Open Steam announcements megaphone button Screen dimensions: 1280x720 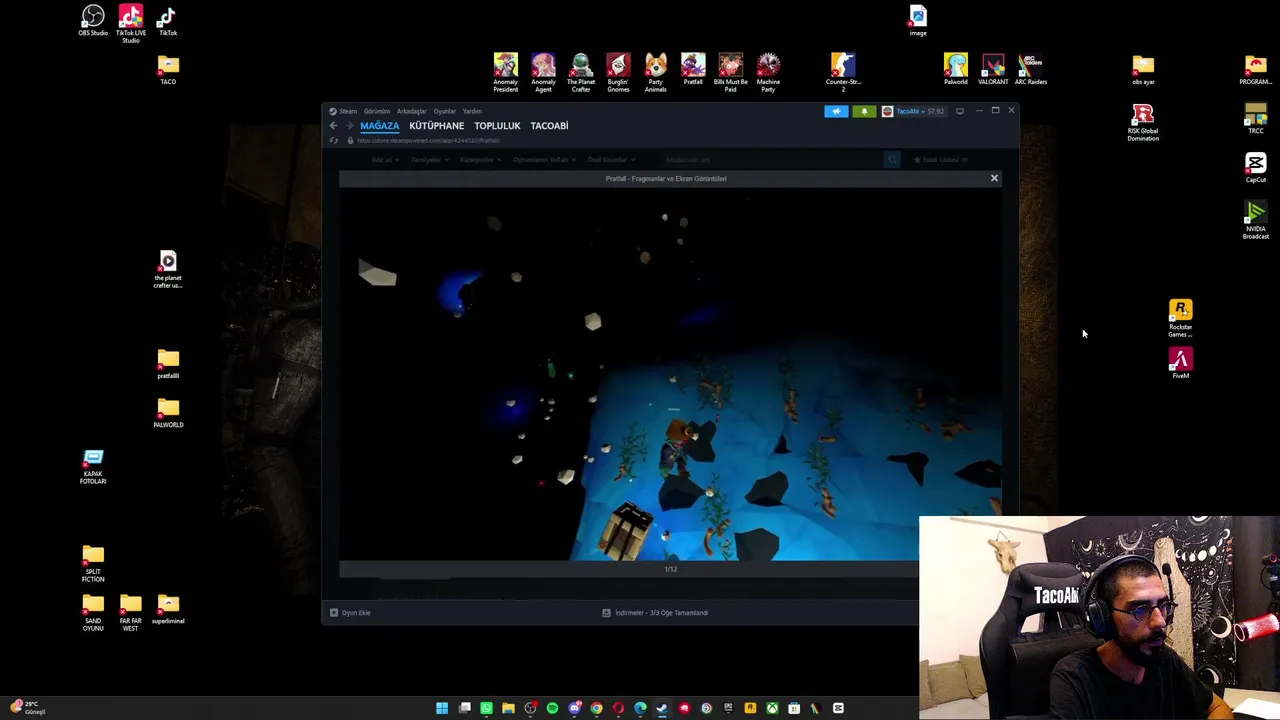point(836,111)
